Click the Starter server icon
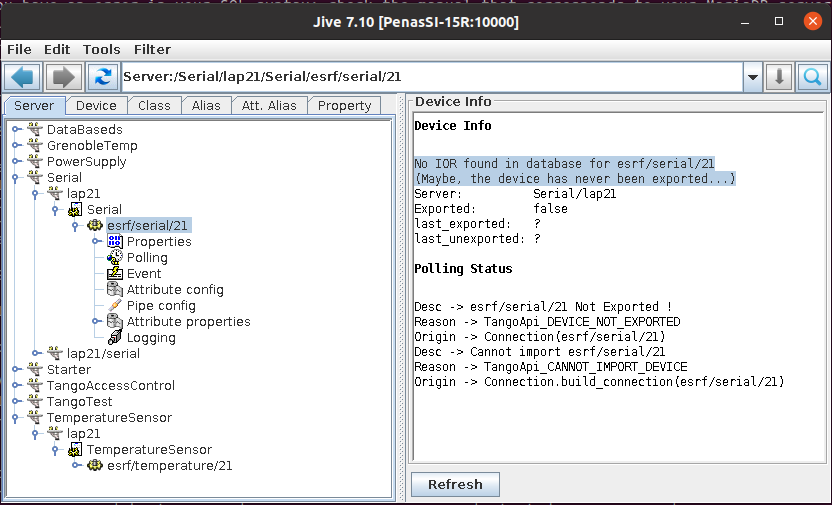The width and height of the screenshot is (832, 505). 35,369
